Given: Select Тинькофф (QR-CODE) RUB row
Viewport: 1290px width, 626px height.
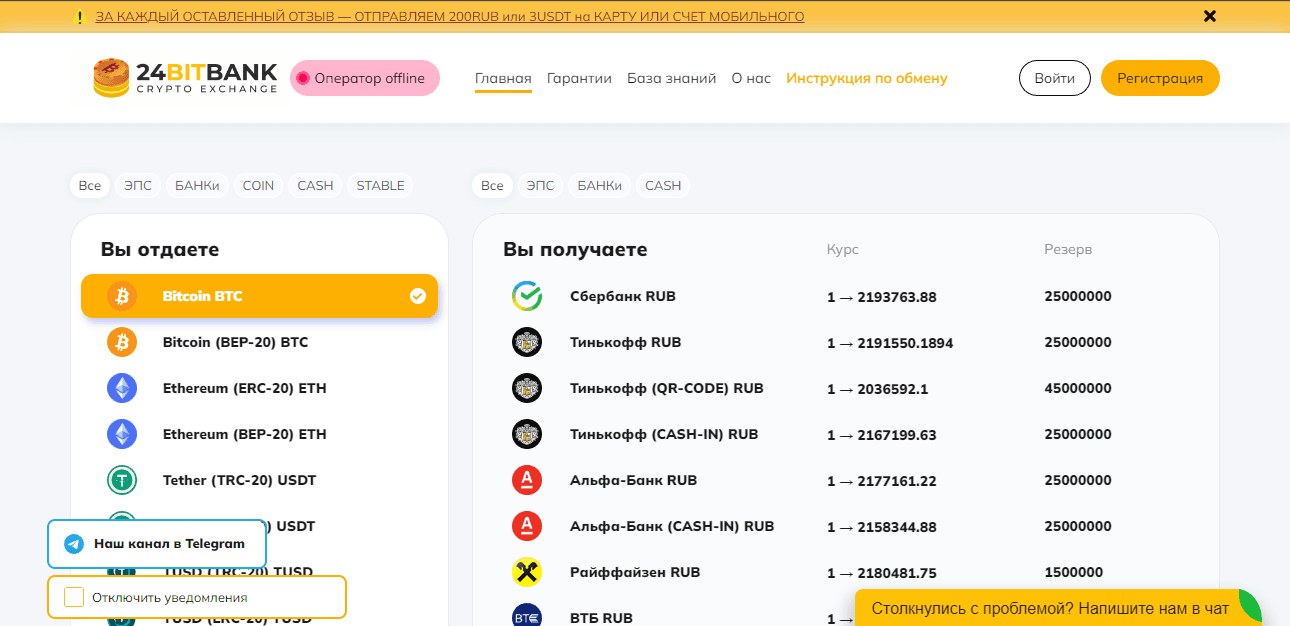Looking at the screenshot, I should click(666, 388).
